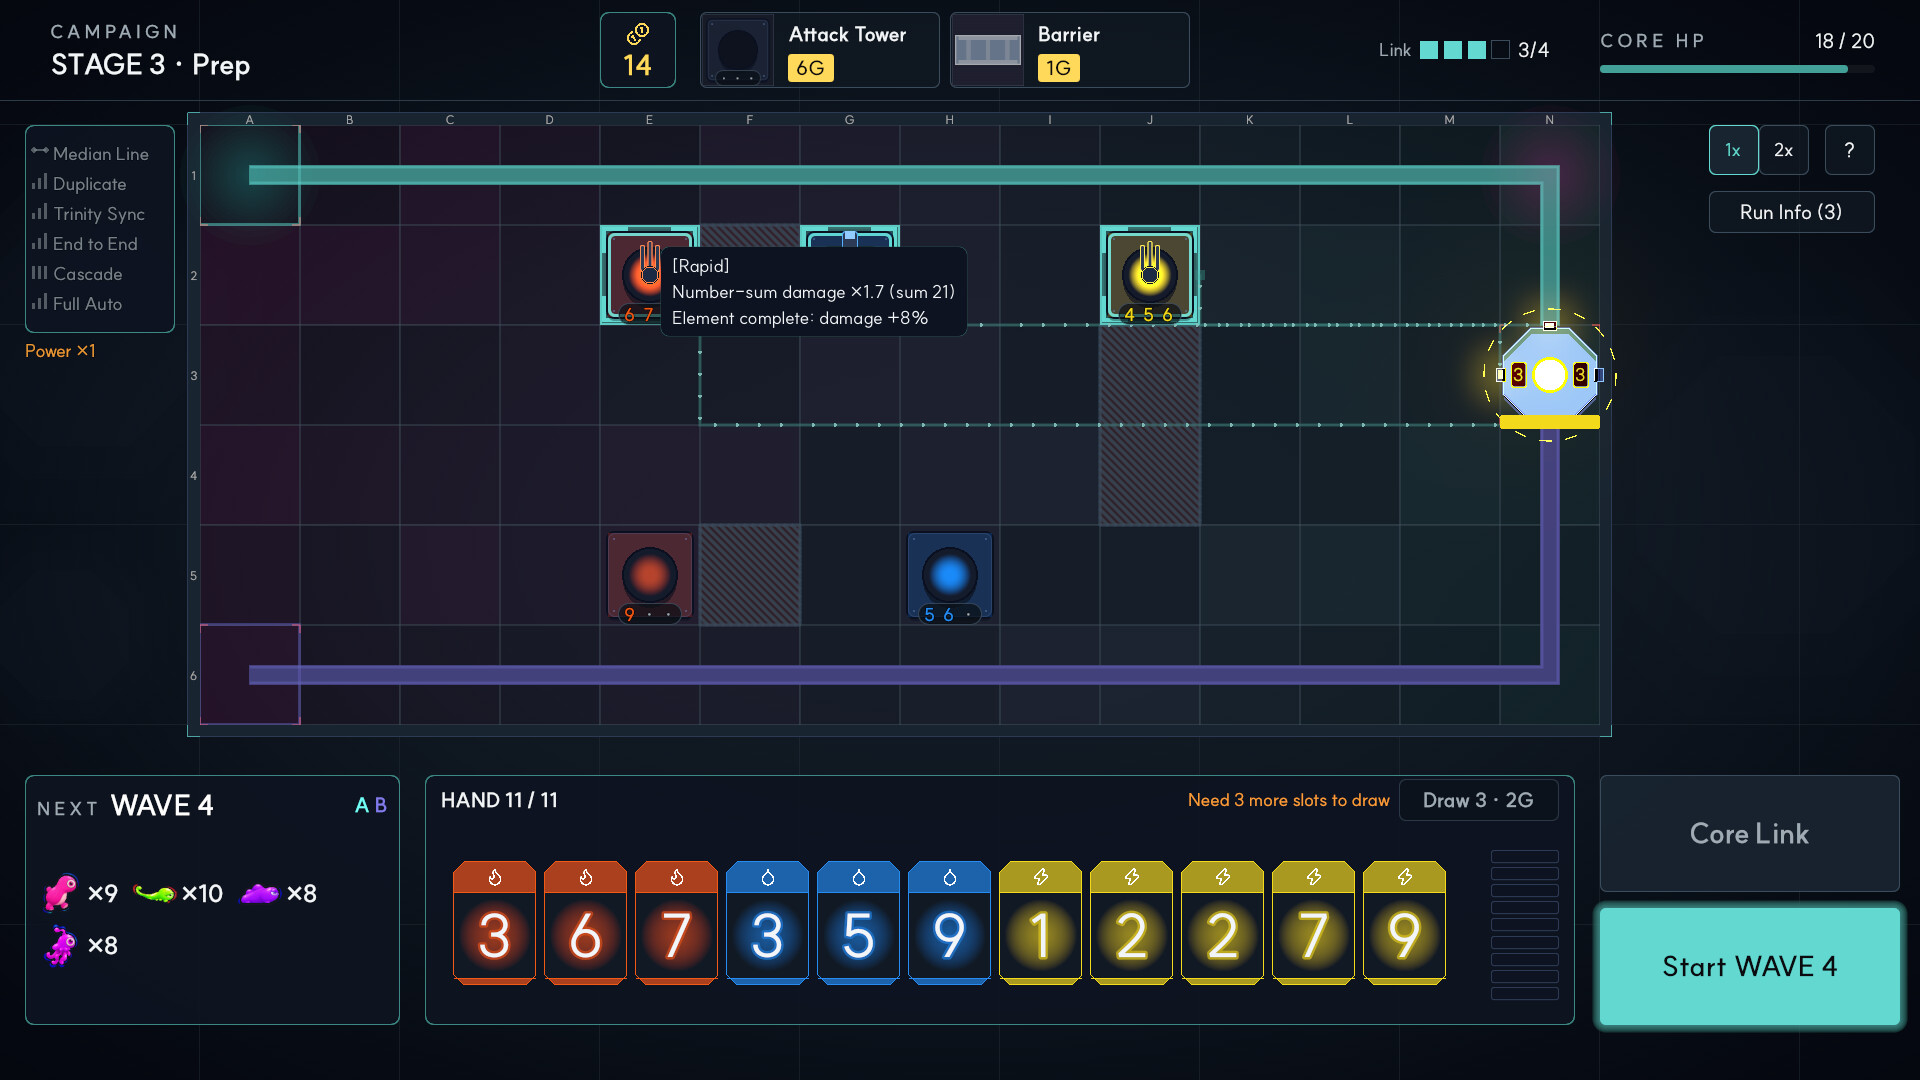Pick the yellow lightning card numbered 9

[1404, 923]
